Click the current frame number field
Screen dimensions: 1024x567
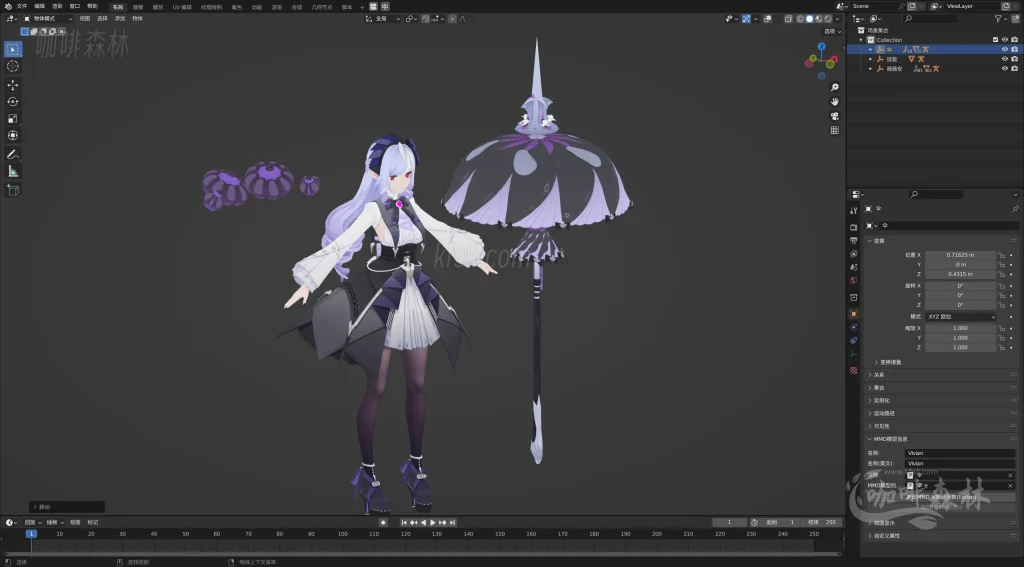pyautogui.click(x=729, y=523)
